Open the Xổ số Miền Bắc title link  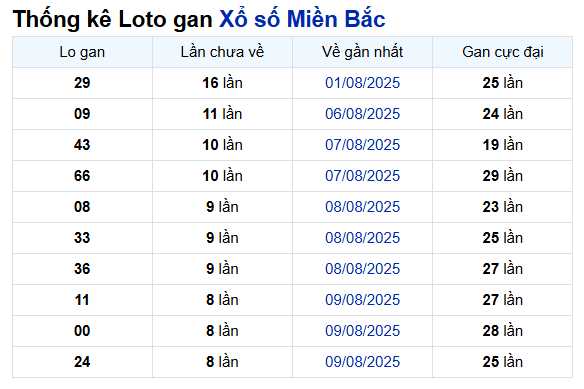302,19
